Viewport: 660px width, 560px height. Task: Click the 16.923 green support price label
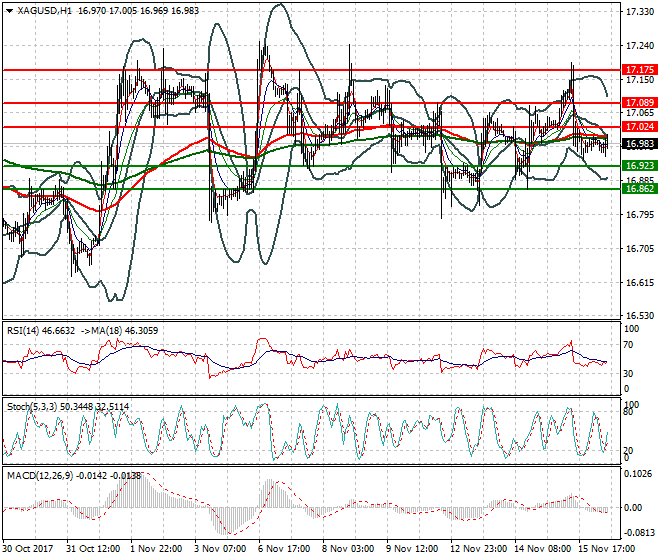(x=637, y=165)
